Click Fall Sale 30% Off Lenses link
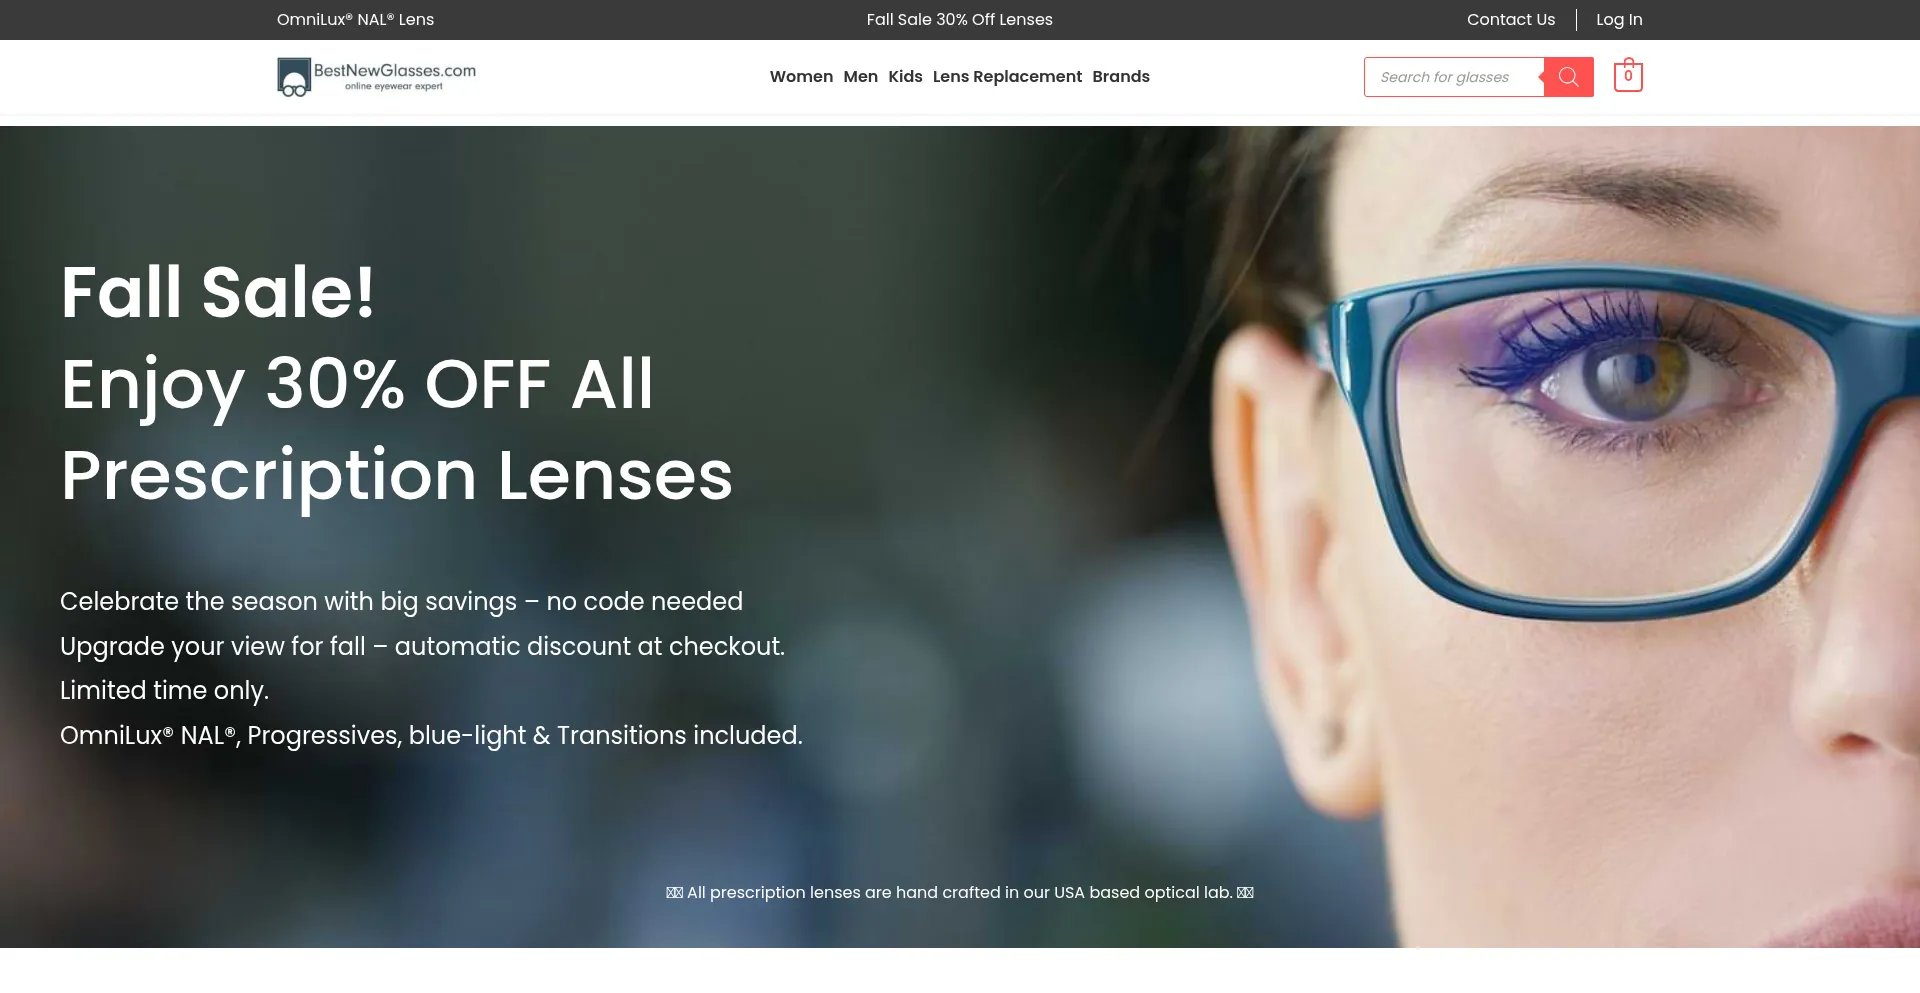Screen dimensions: 1920x993 pyautogui.click(x=959, y=20)
